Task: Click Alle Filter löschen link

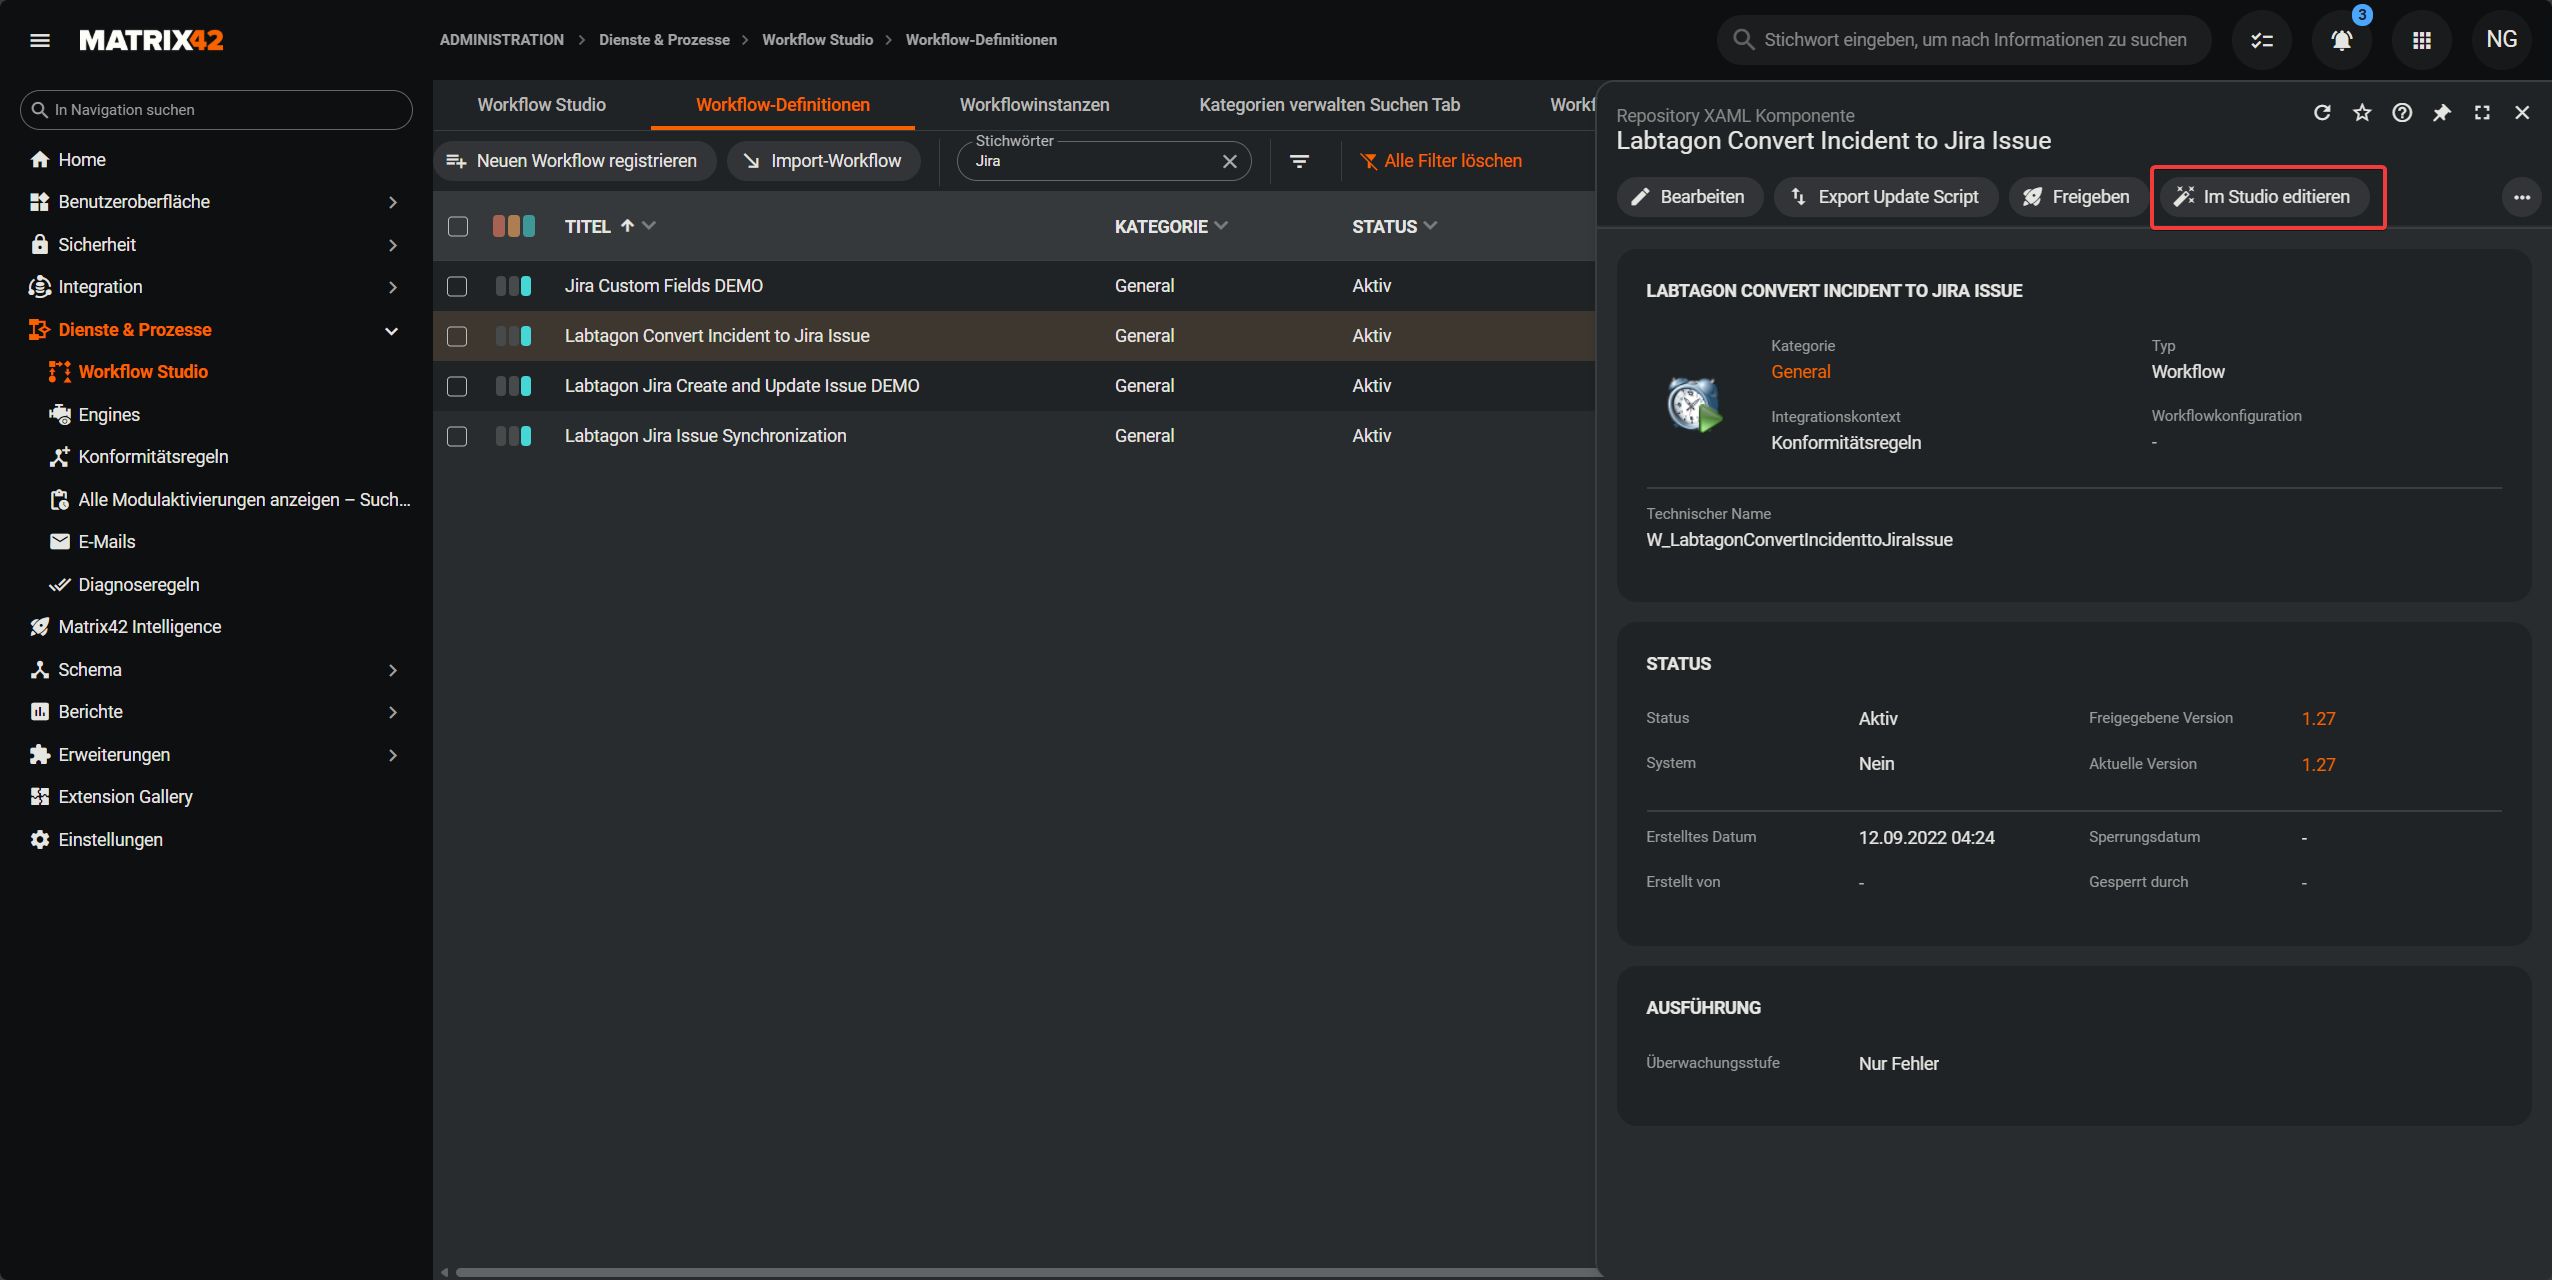Action: pyautogui.click(x=1440, y=161)
